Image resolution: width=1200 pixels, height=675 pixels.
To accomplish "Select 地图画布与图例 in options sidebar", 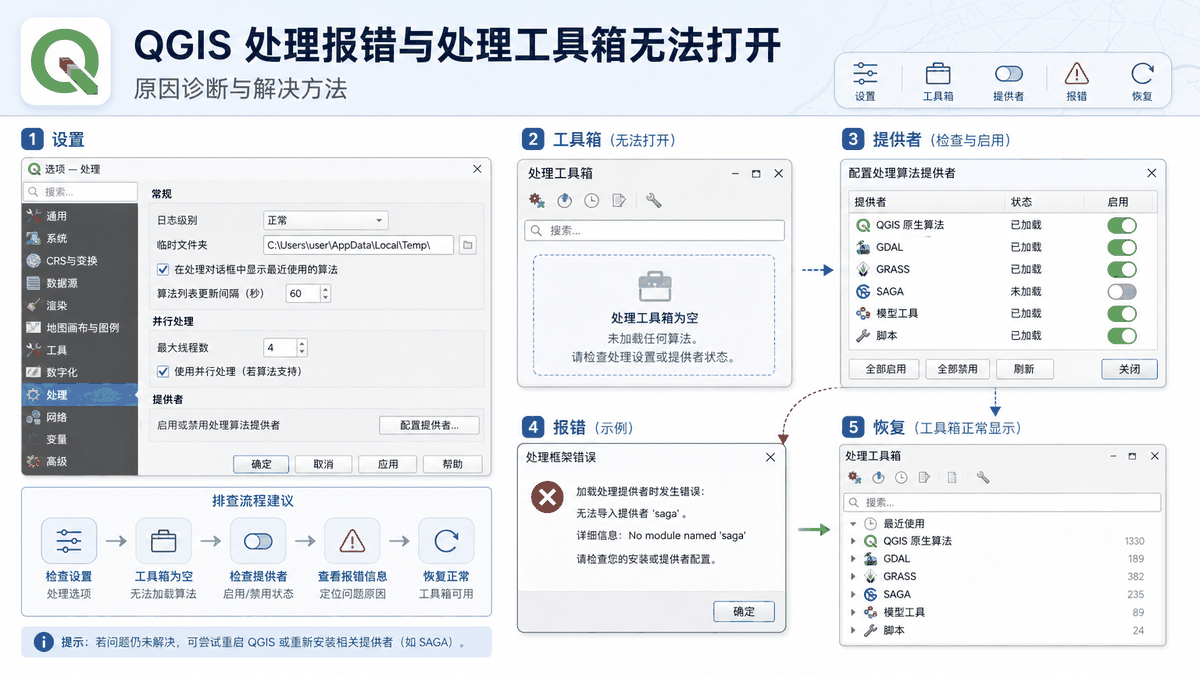I will click(x=80, y=328).
